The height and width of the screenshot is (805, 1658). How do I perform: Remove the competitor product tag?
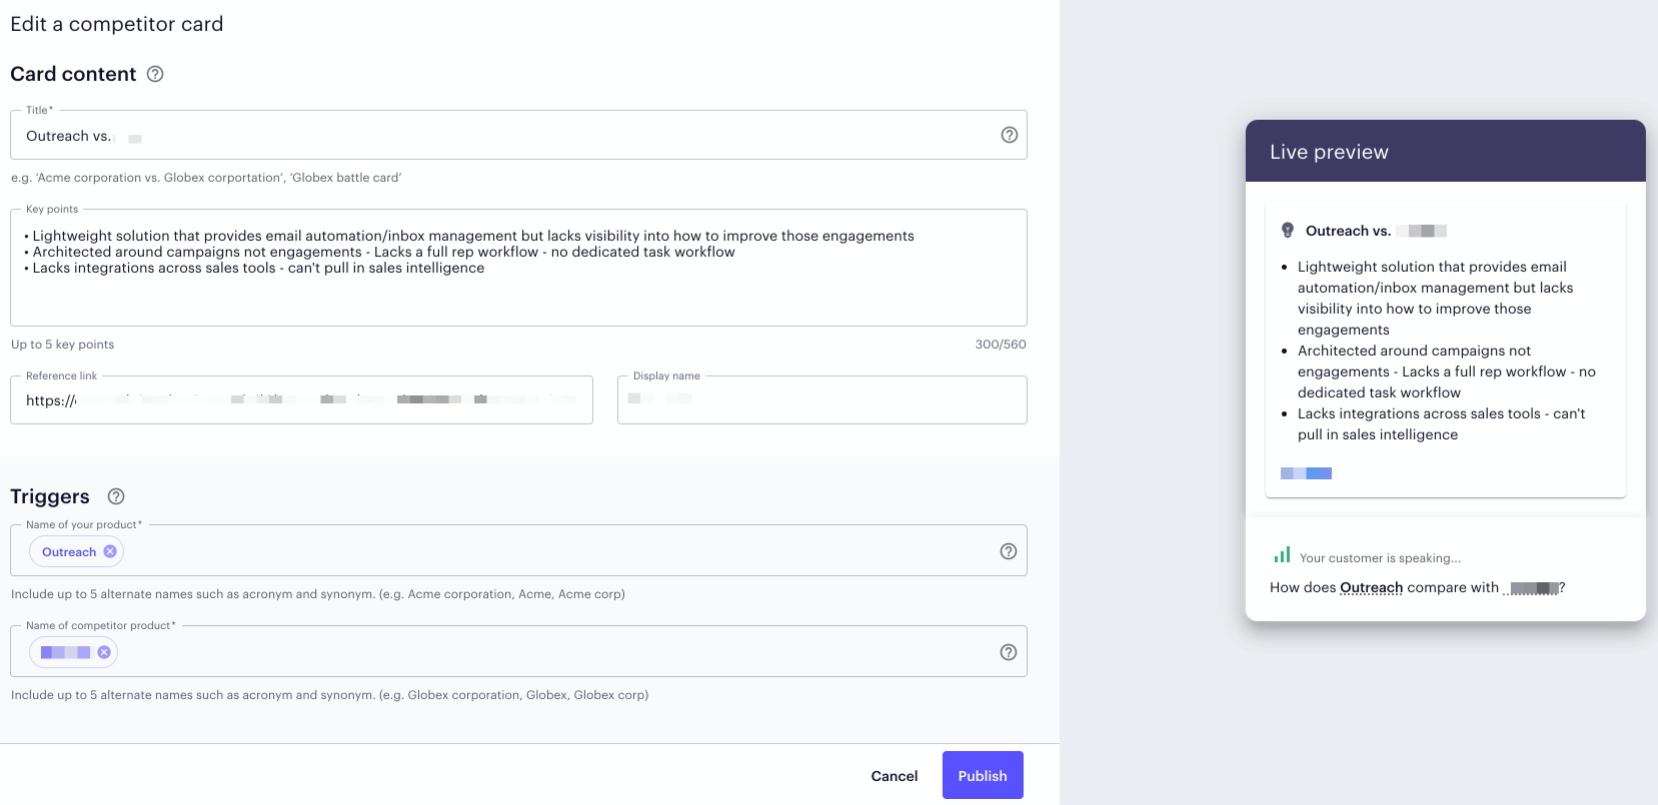tap(104, 652)
